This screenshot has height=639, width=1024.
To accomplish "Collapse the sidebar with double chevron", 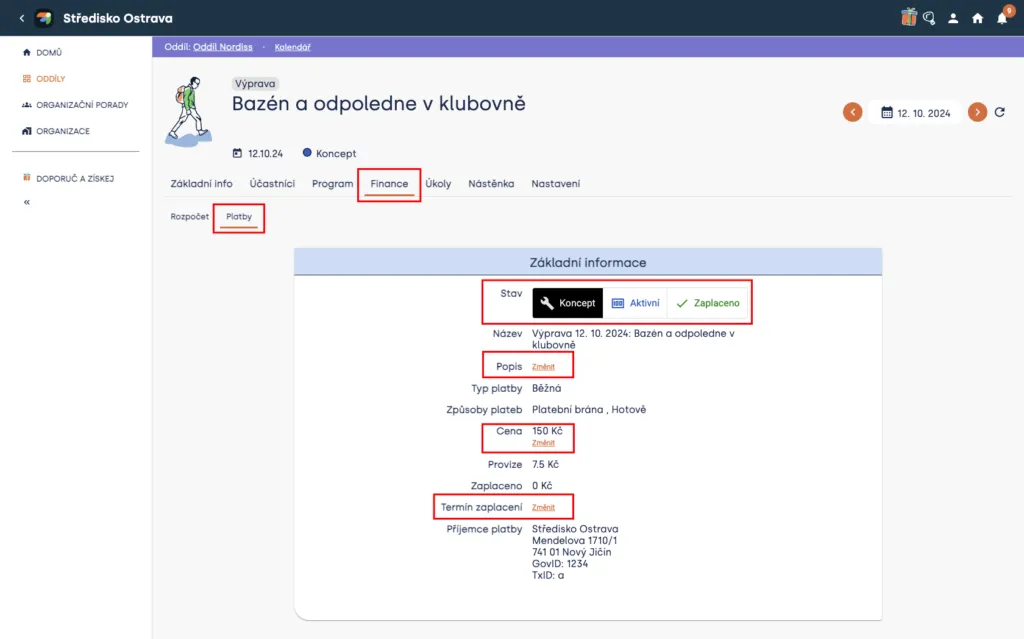I will [27, 202].
